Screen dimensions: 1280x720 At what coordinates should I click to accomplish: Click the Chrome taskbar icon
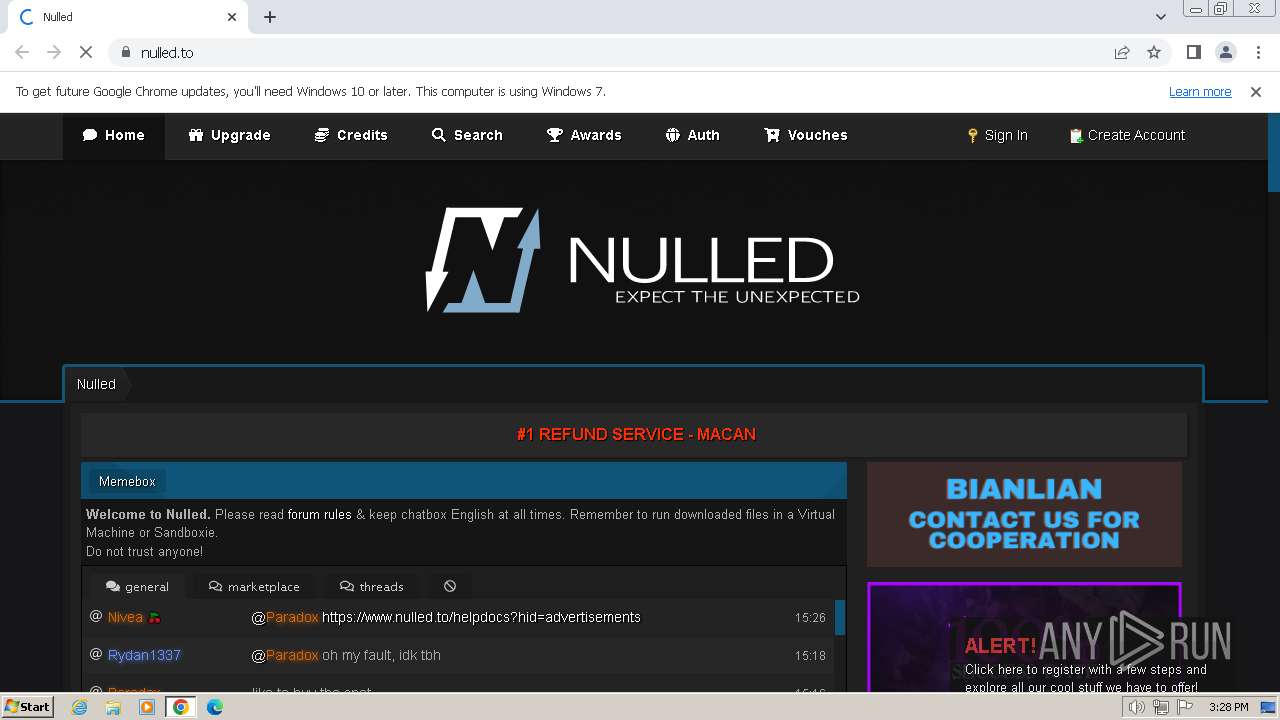click(x=180, y=707)
